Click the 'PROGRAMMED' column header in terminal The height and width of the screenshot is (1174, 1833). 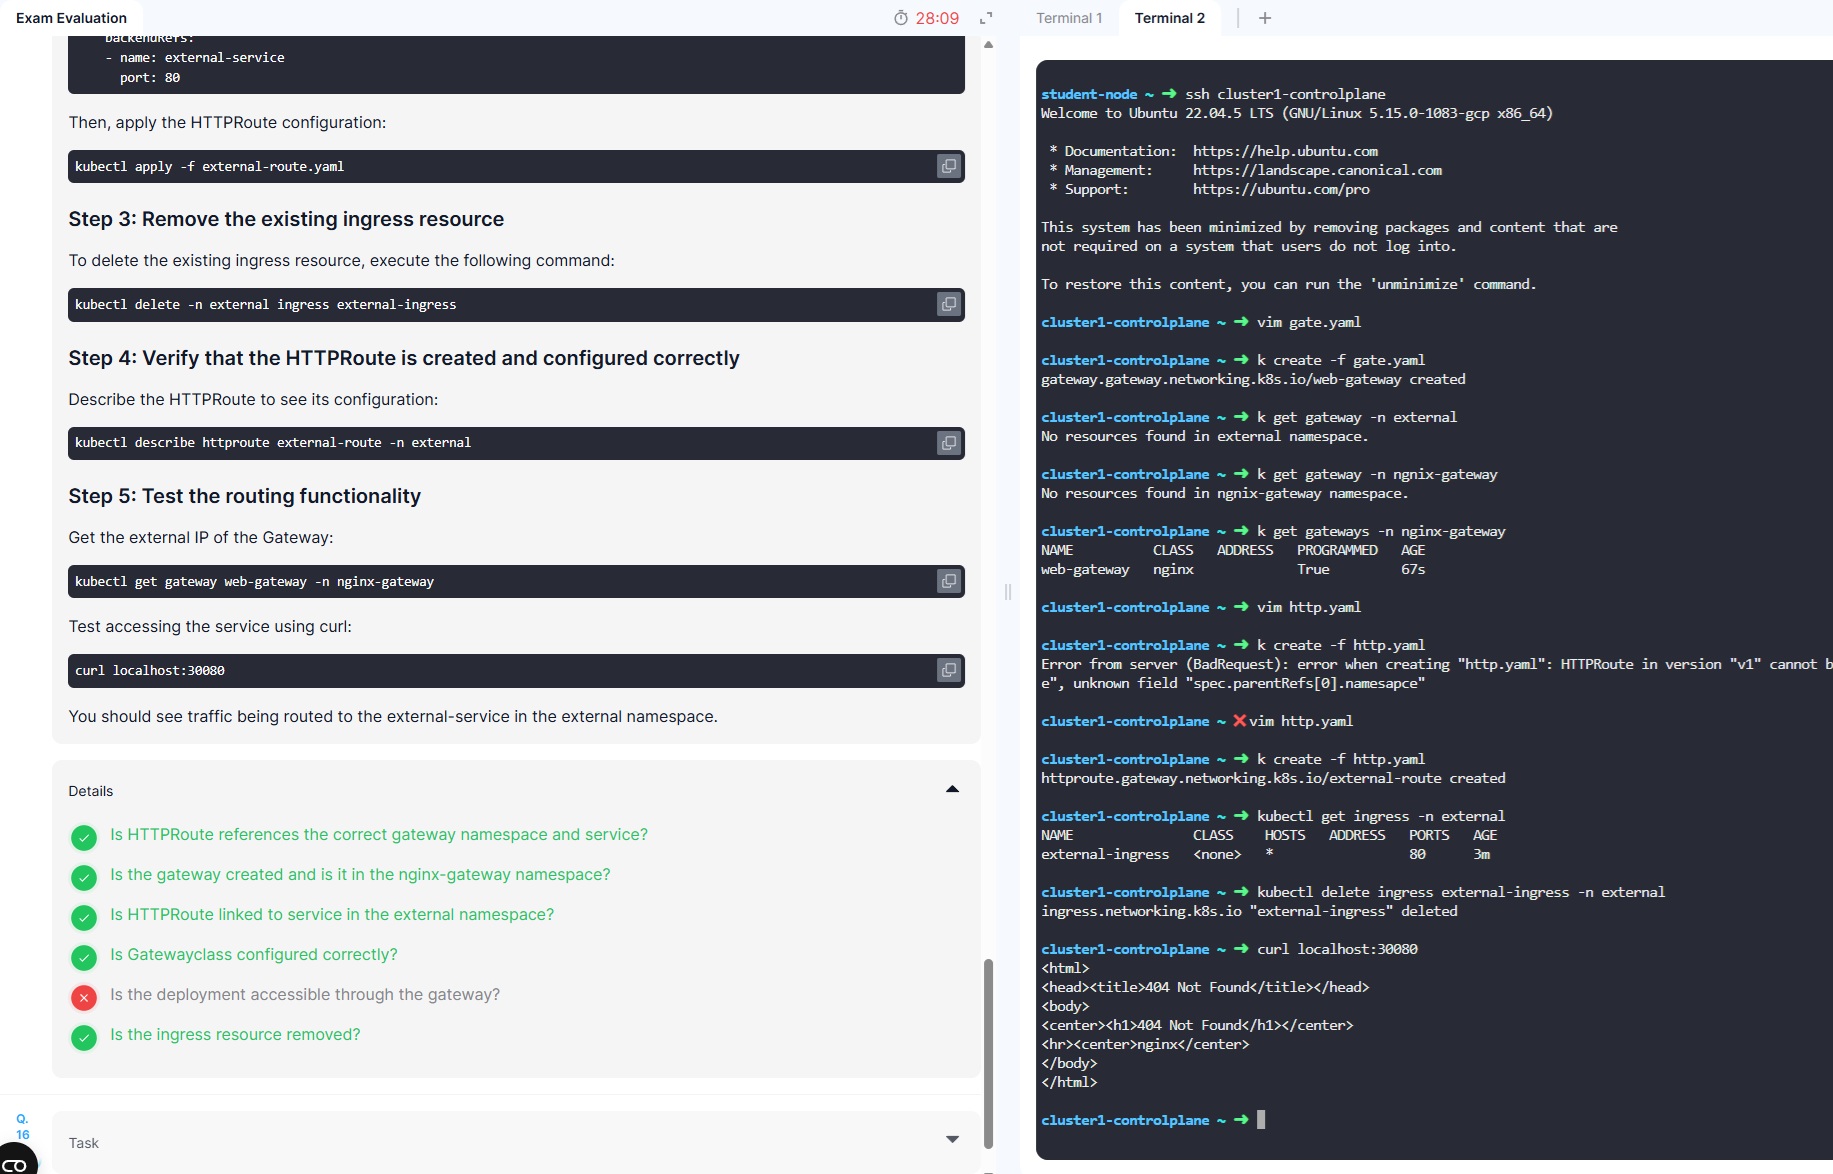point(1337,550)
